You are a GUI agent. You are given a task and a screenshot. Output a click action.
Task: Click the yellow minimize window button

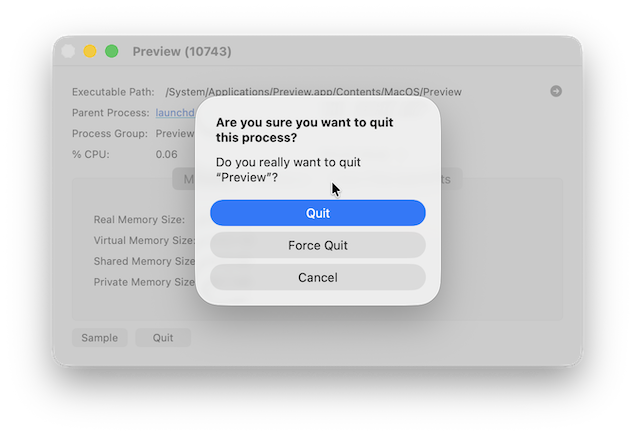tap(90, 51)
